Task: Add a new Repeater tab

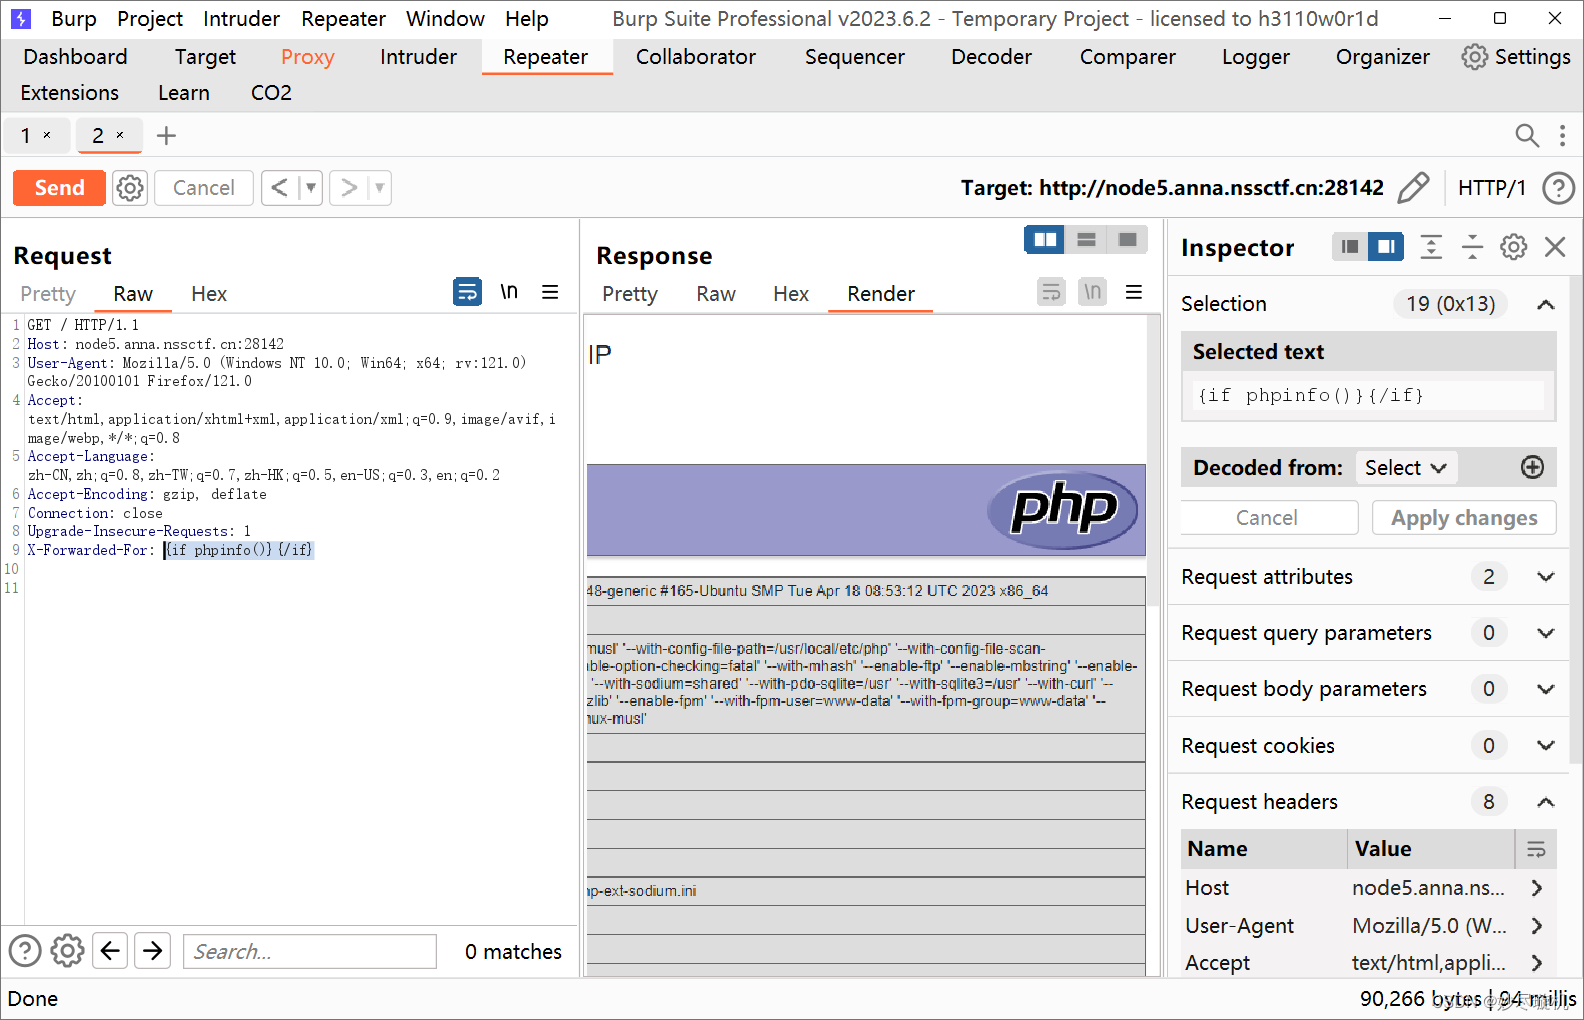Action: click(167, 136)
